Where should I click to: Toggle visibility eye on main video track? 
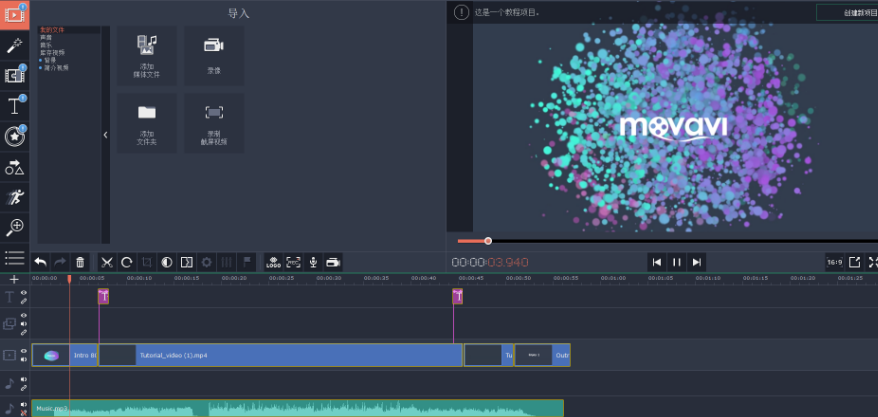pyautogui.click(x=24, y=352)
